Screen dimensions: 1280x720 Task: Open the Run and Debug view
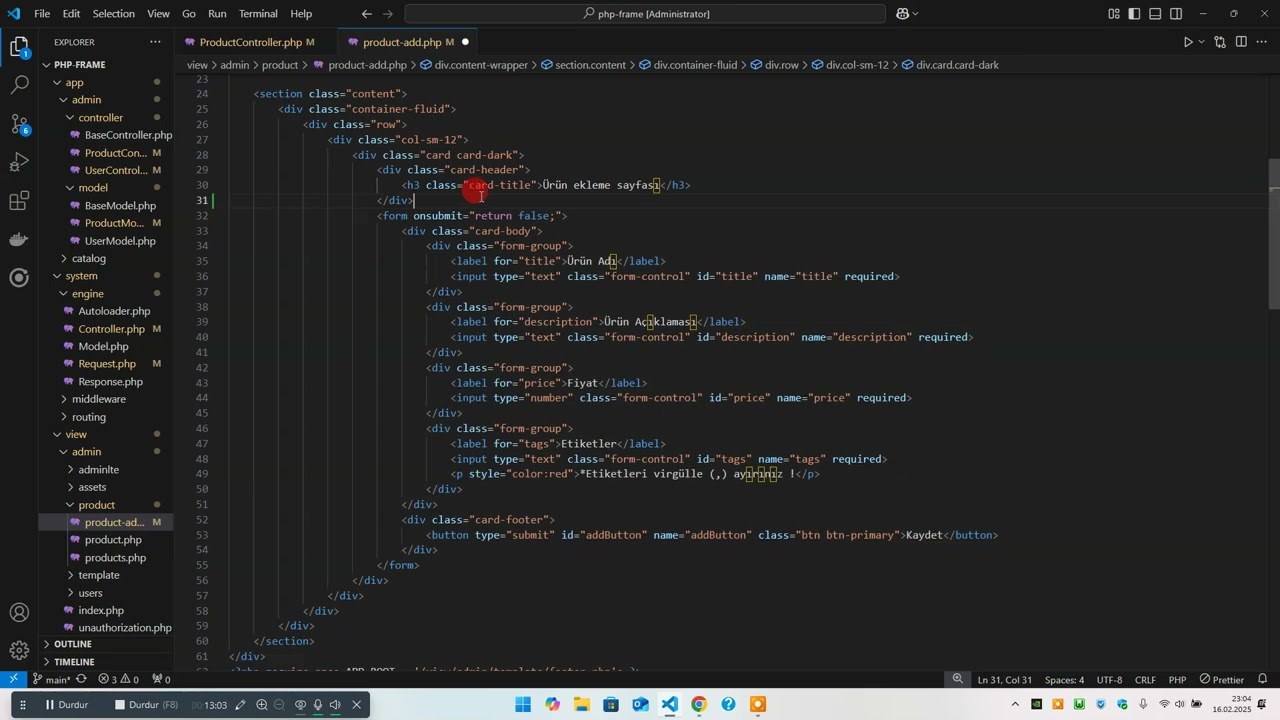(19, 162)
